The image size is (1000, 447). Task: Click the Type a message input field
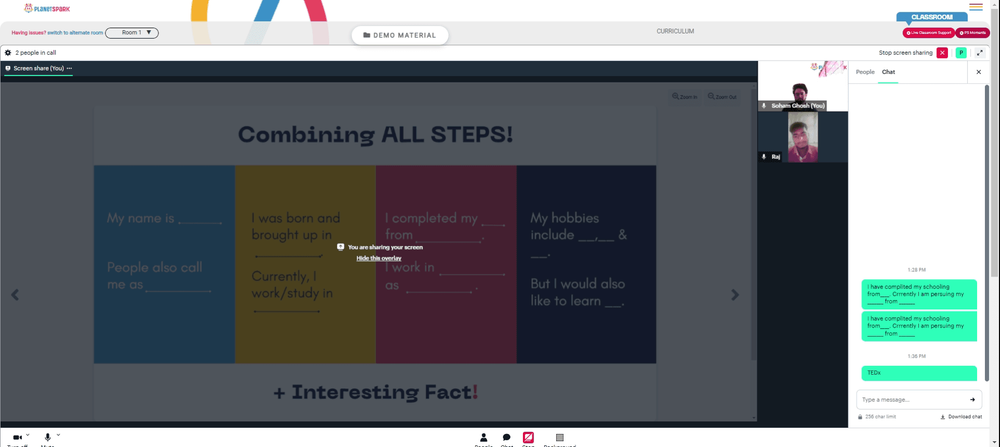[912, 400]
